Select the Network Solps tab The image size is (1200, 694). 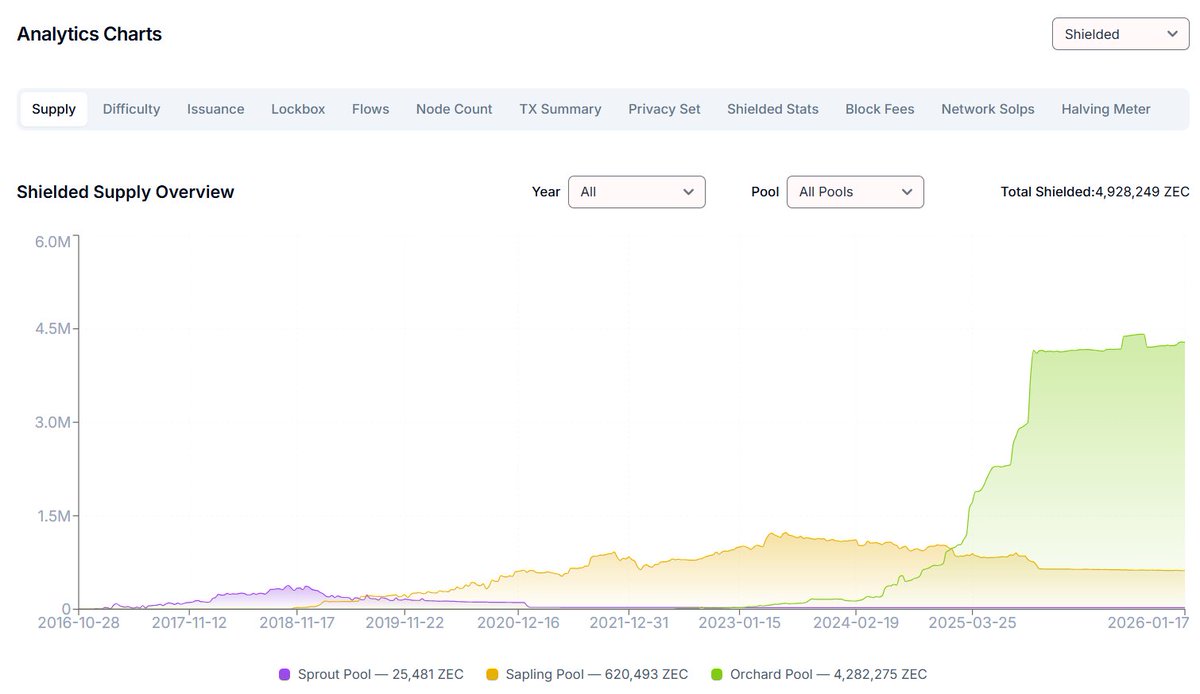988,109
